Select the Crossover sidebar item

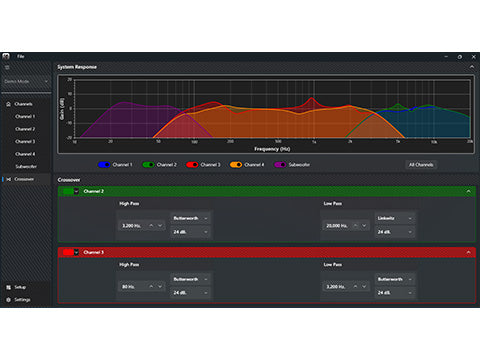26,179
